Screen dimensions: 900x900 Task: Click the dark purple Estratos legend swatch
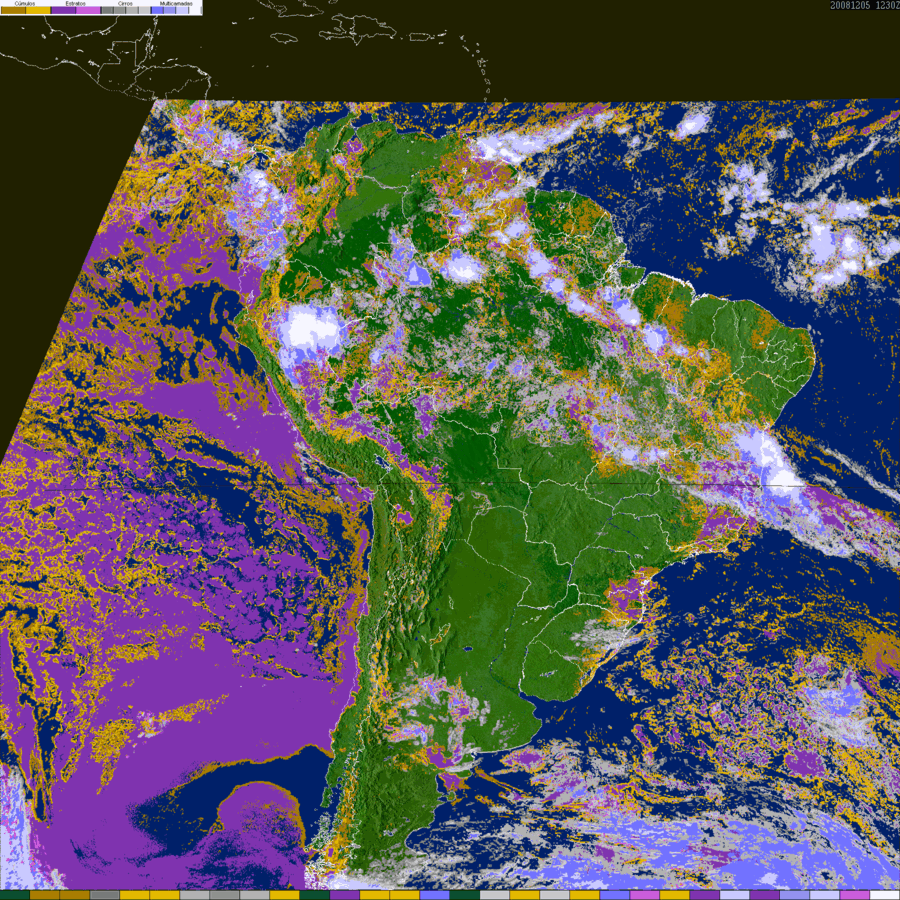coord(63,10)
